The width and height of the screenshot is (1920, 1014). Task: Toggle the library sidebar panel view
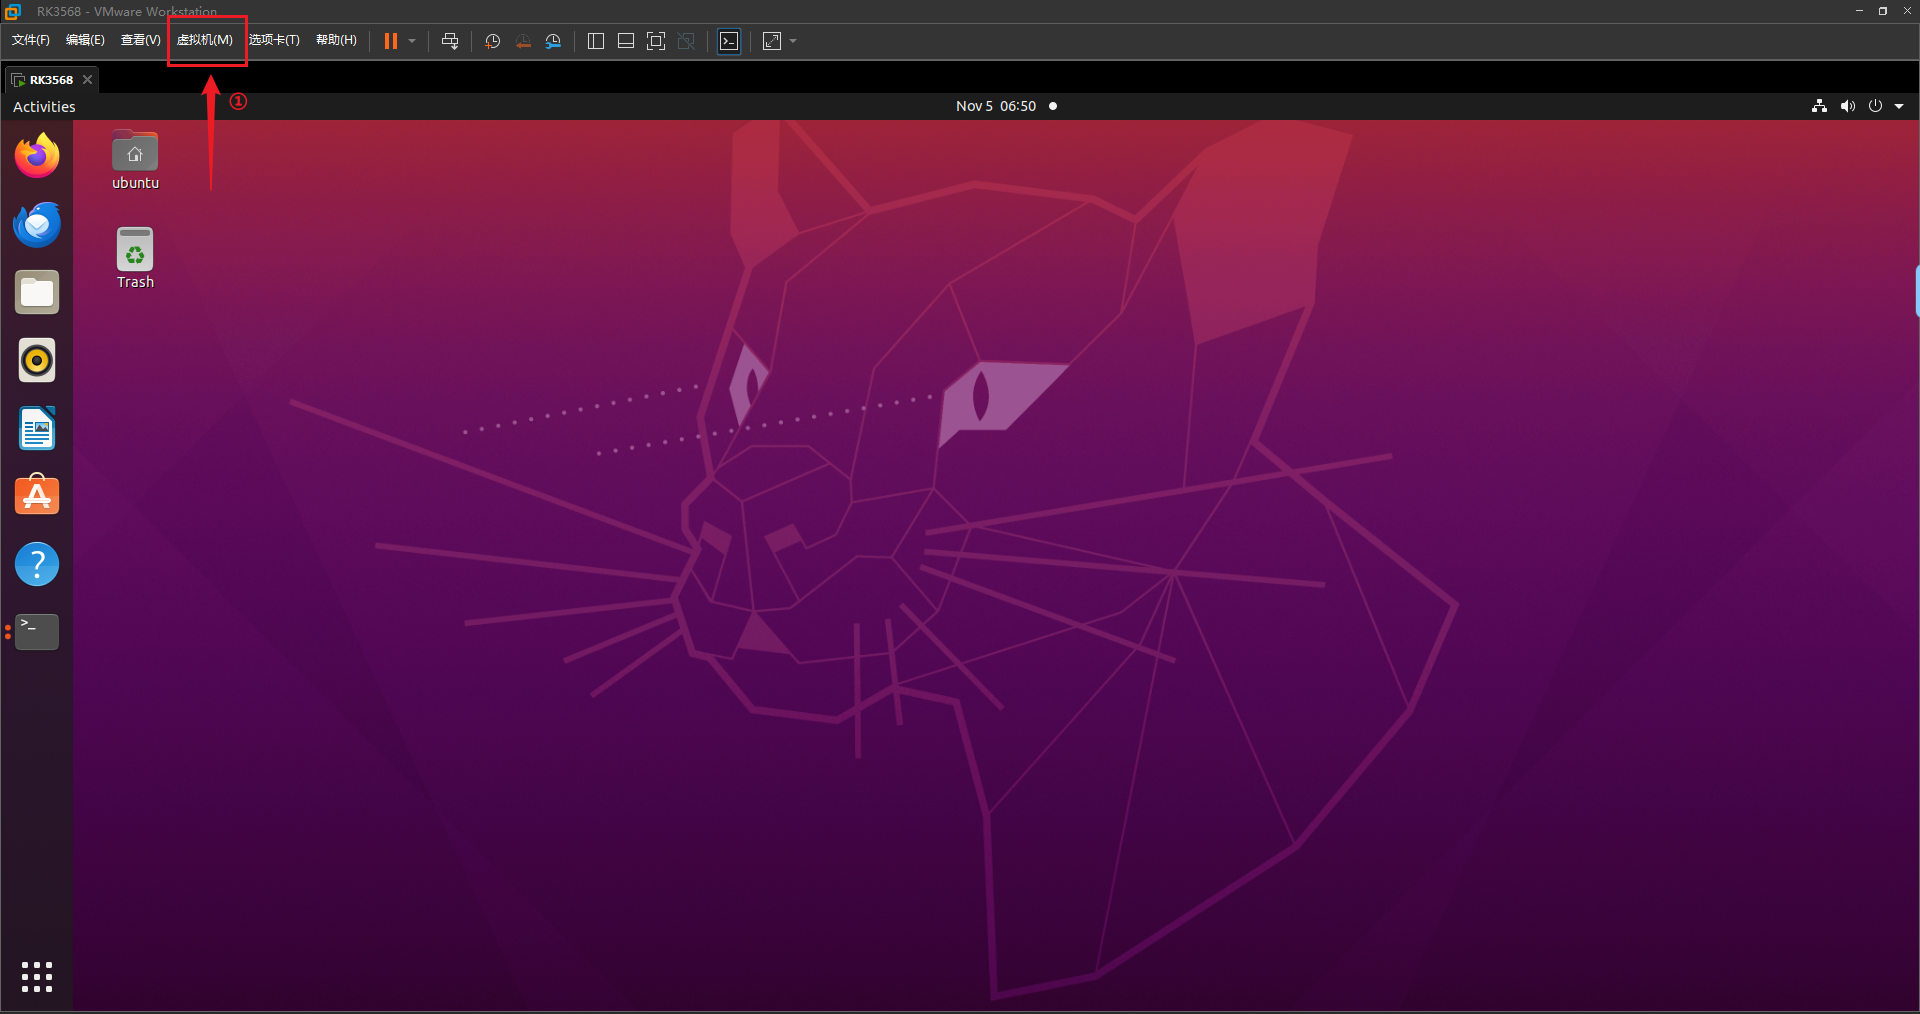tap(596, 41)
